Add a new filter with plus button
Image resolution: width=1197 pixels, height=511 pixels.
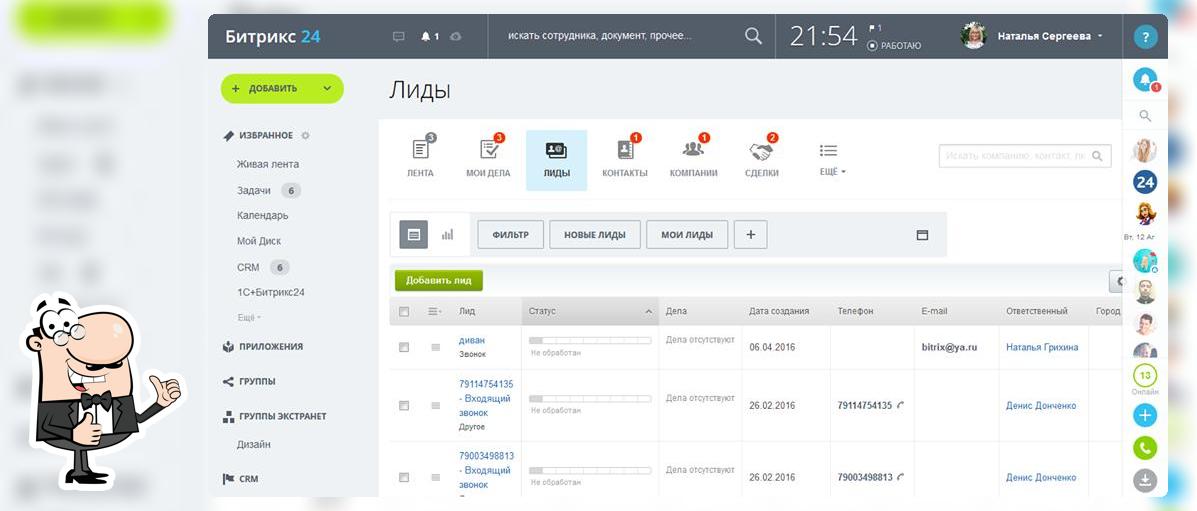click(750, 234)
